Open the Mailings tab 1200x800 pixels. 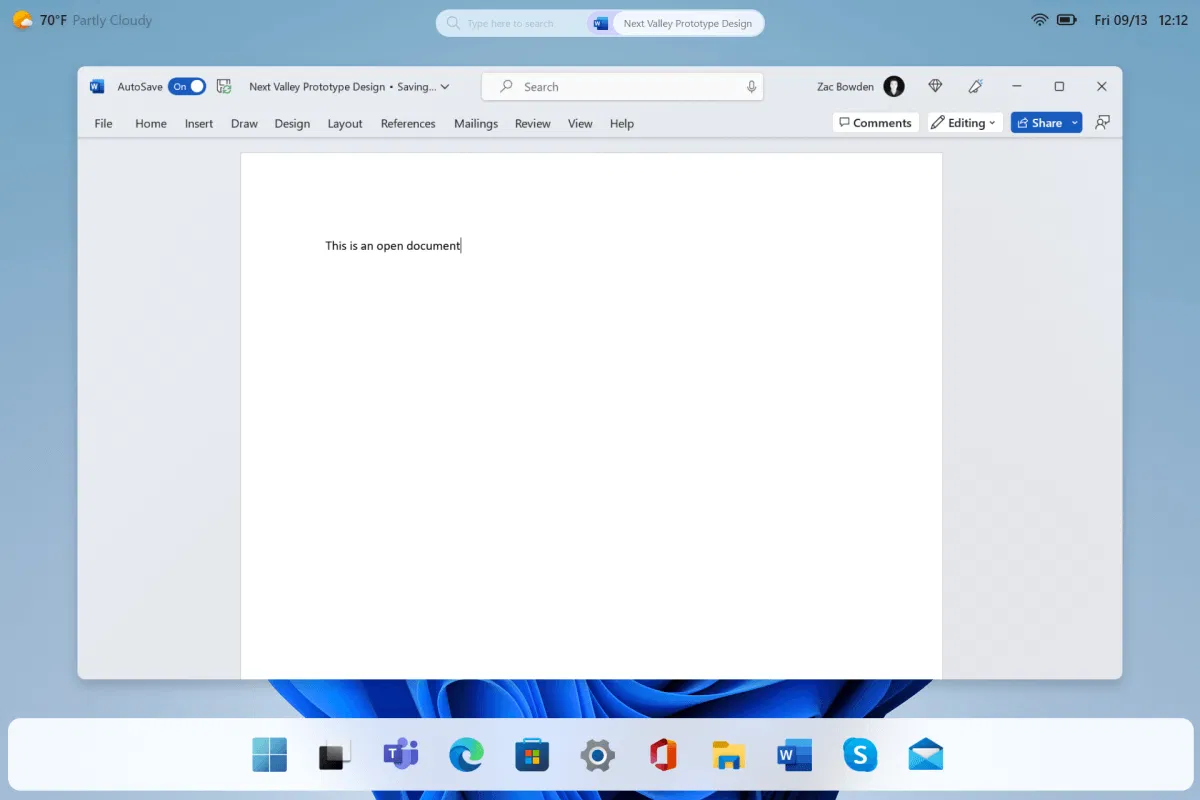coord(476,123)
